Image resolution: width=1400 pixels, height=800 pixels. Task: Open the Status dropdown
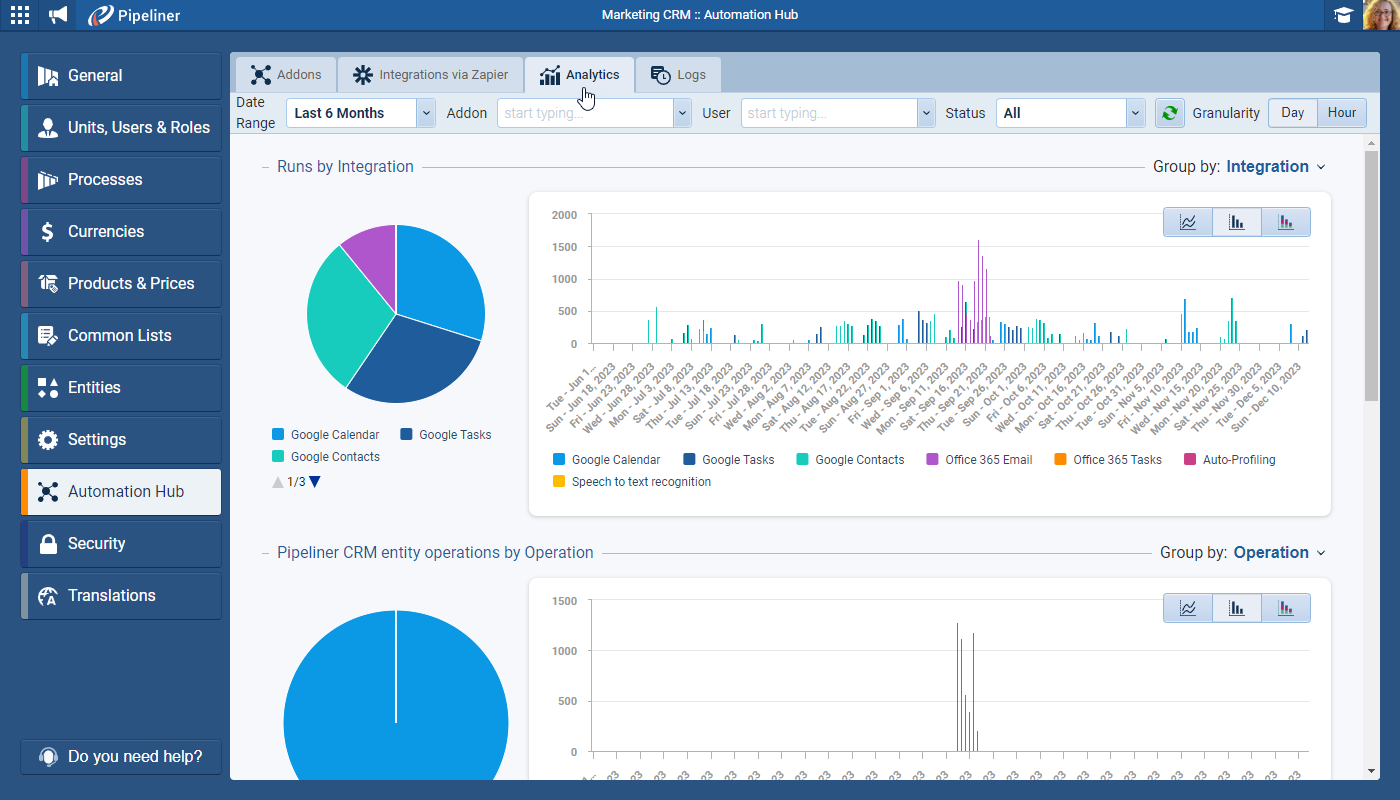coord(1071,113)
